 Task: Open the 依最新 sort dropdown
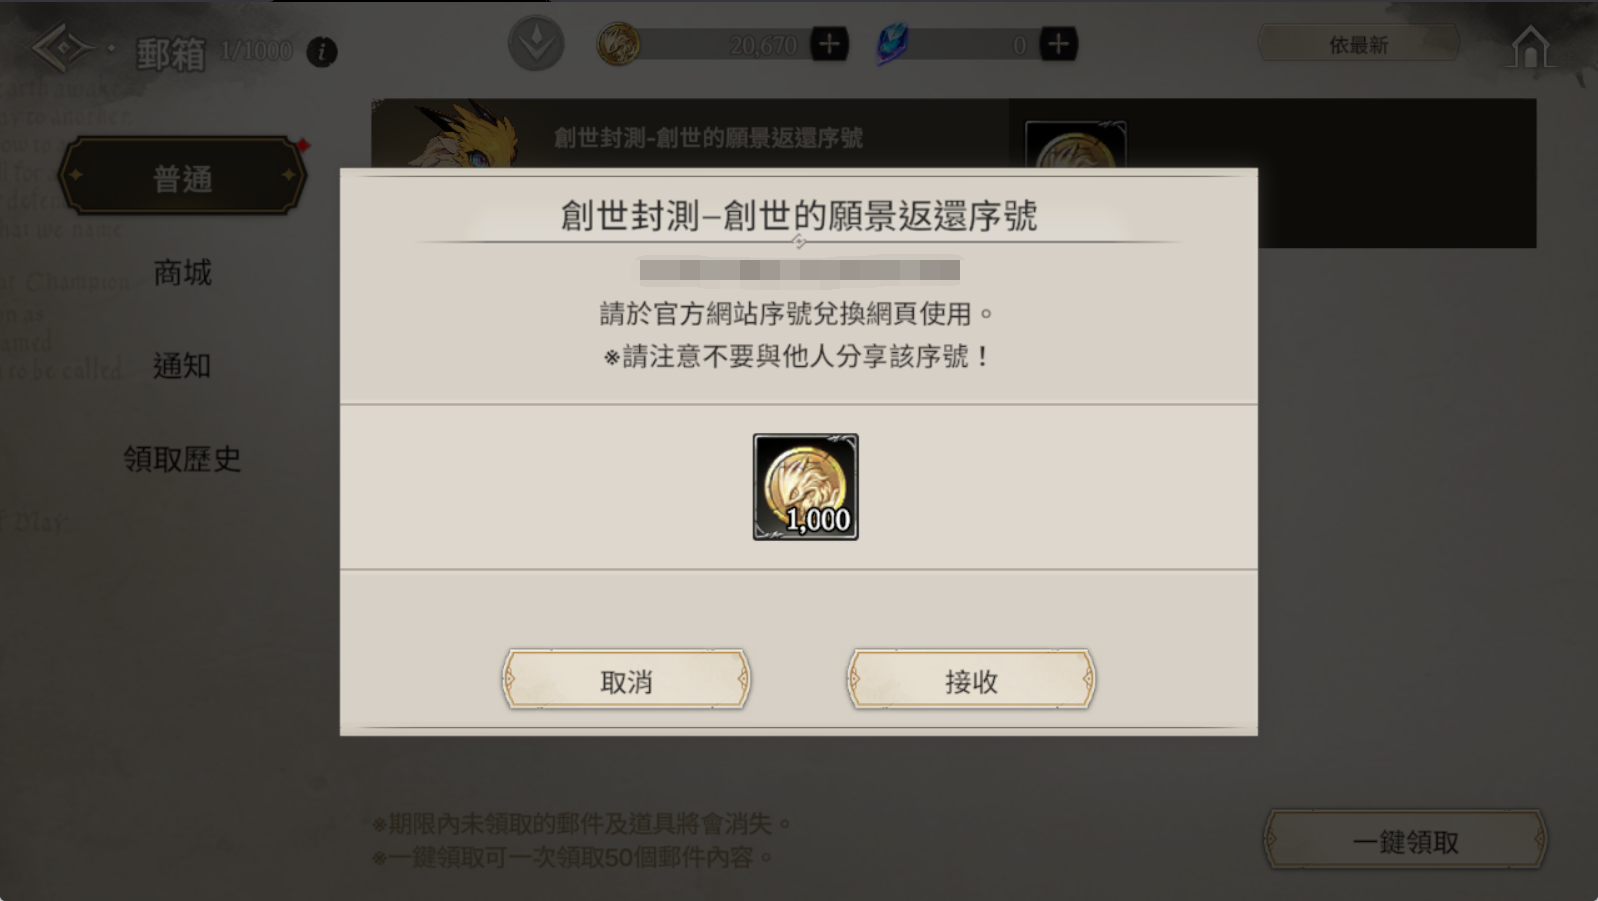point(1358,44)
